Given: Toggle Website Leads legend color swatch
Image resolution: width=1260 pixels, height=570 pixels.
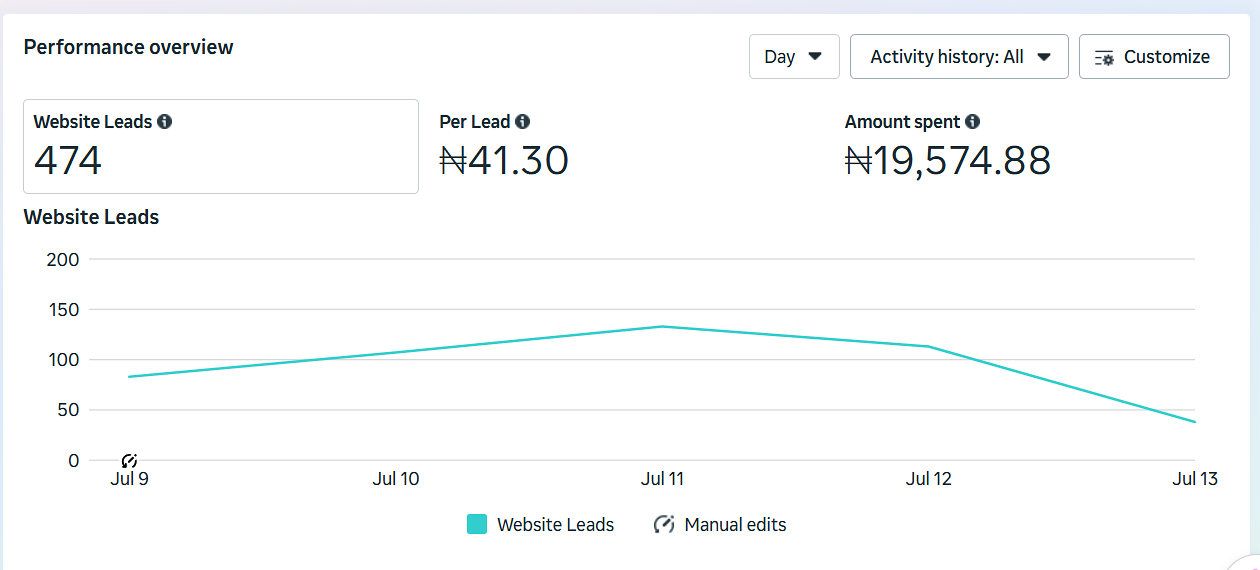Looking at the screenshot, I should [x=477, y=524].
